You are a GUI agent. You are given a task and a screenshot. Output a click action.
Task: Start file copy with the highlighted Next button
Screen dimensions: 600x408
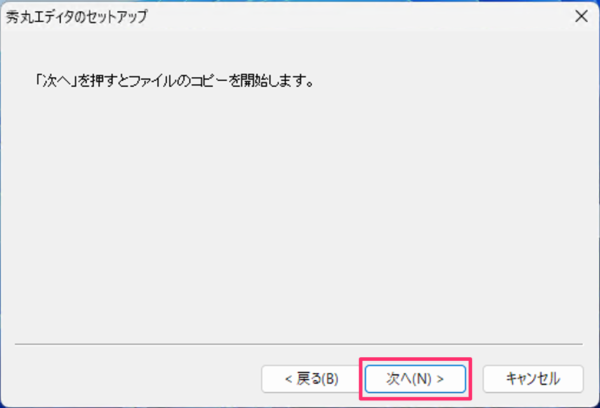click(x=415, y=379)
